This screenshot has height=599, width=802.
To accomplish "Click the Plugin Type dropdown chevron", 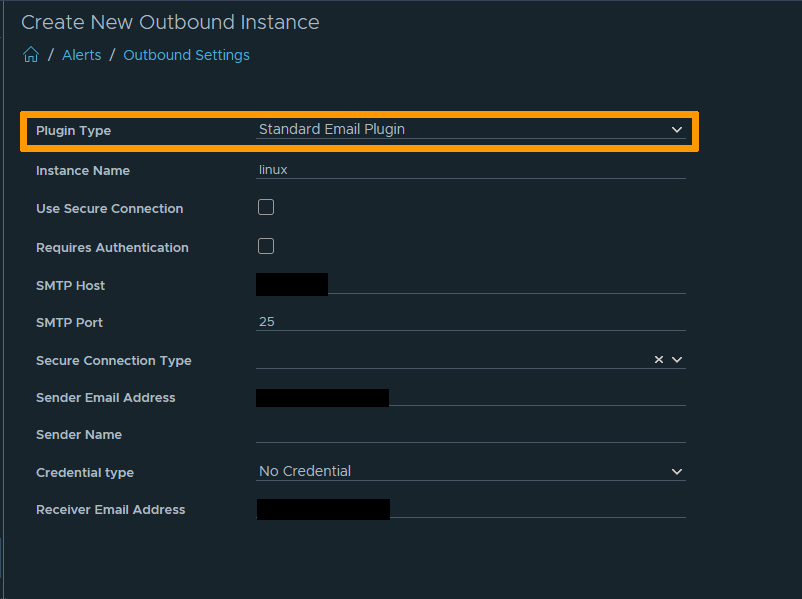I will (x=677, y=130).
